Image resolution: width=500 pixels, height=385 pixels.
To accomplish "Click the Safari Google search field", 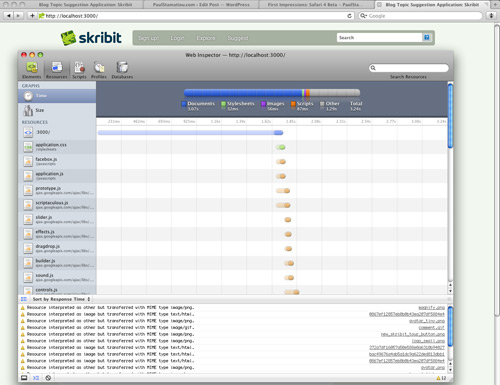I will 420,16.
